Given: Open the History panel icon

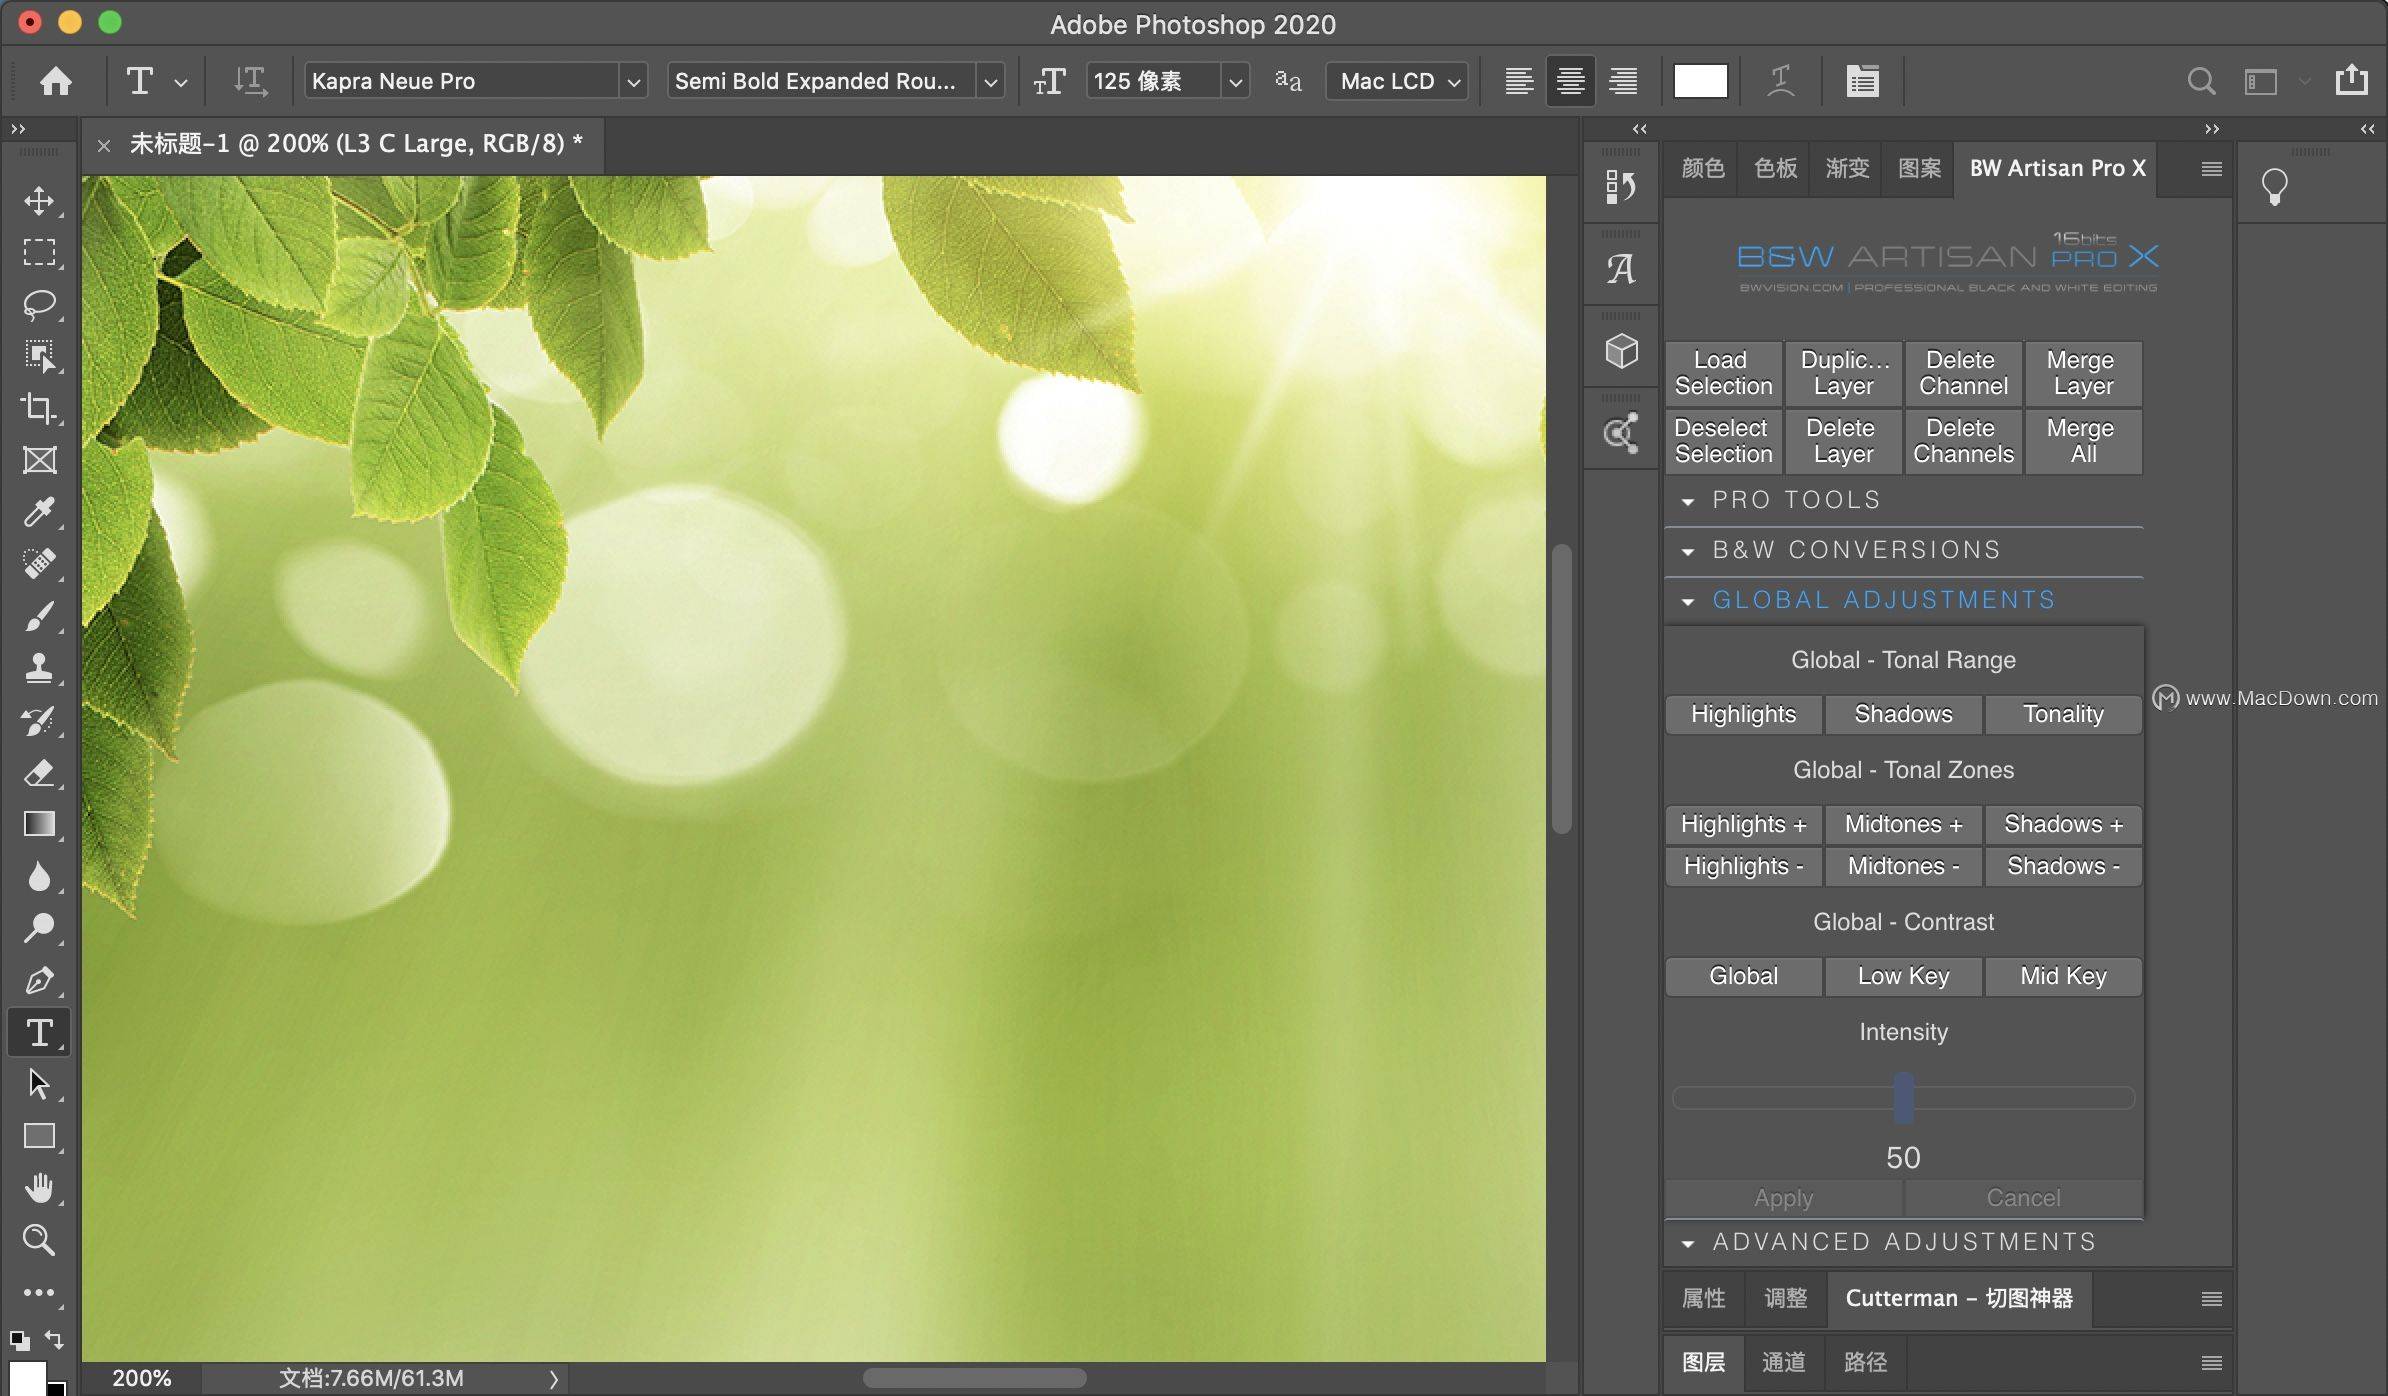Looking at the screenshot, I should [x=1620, y=186].
